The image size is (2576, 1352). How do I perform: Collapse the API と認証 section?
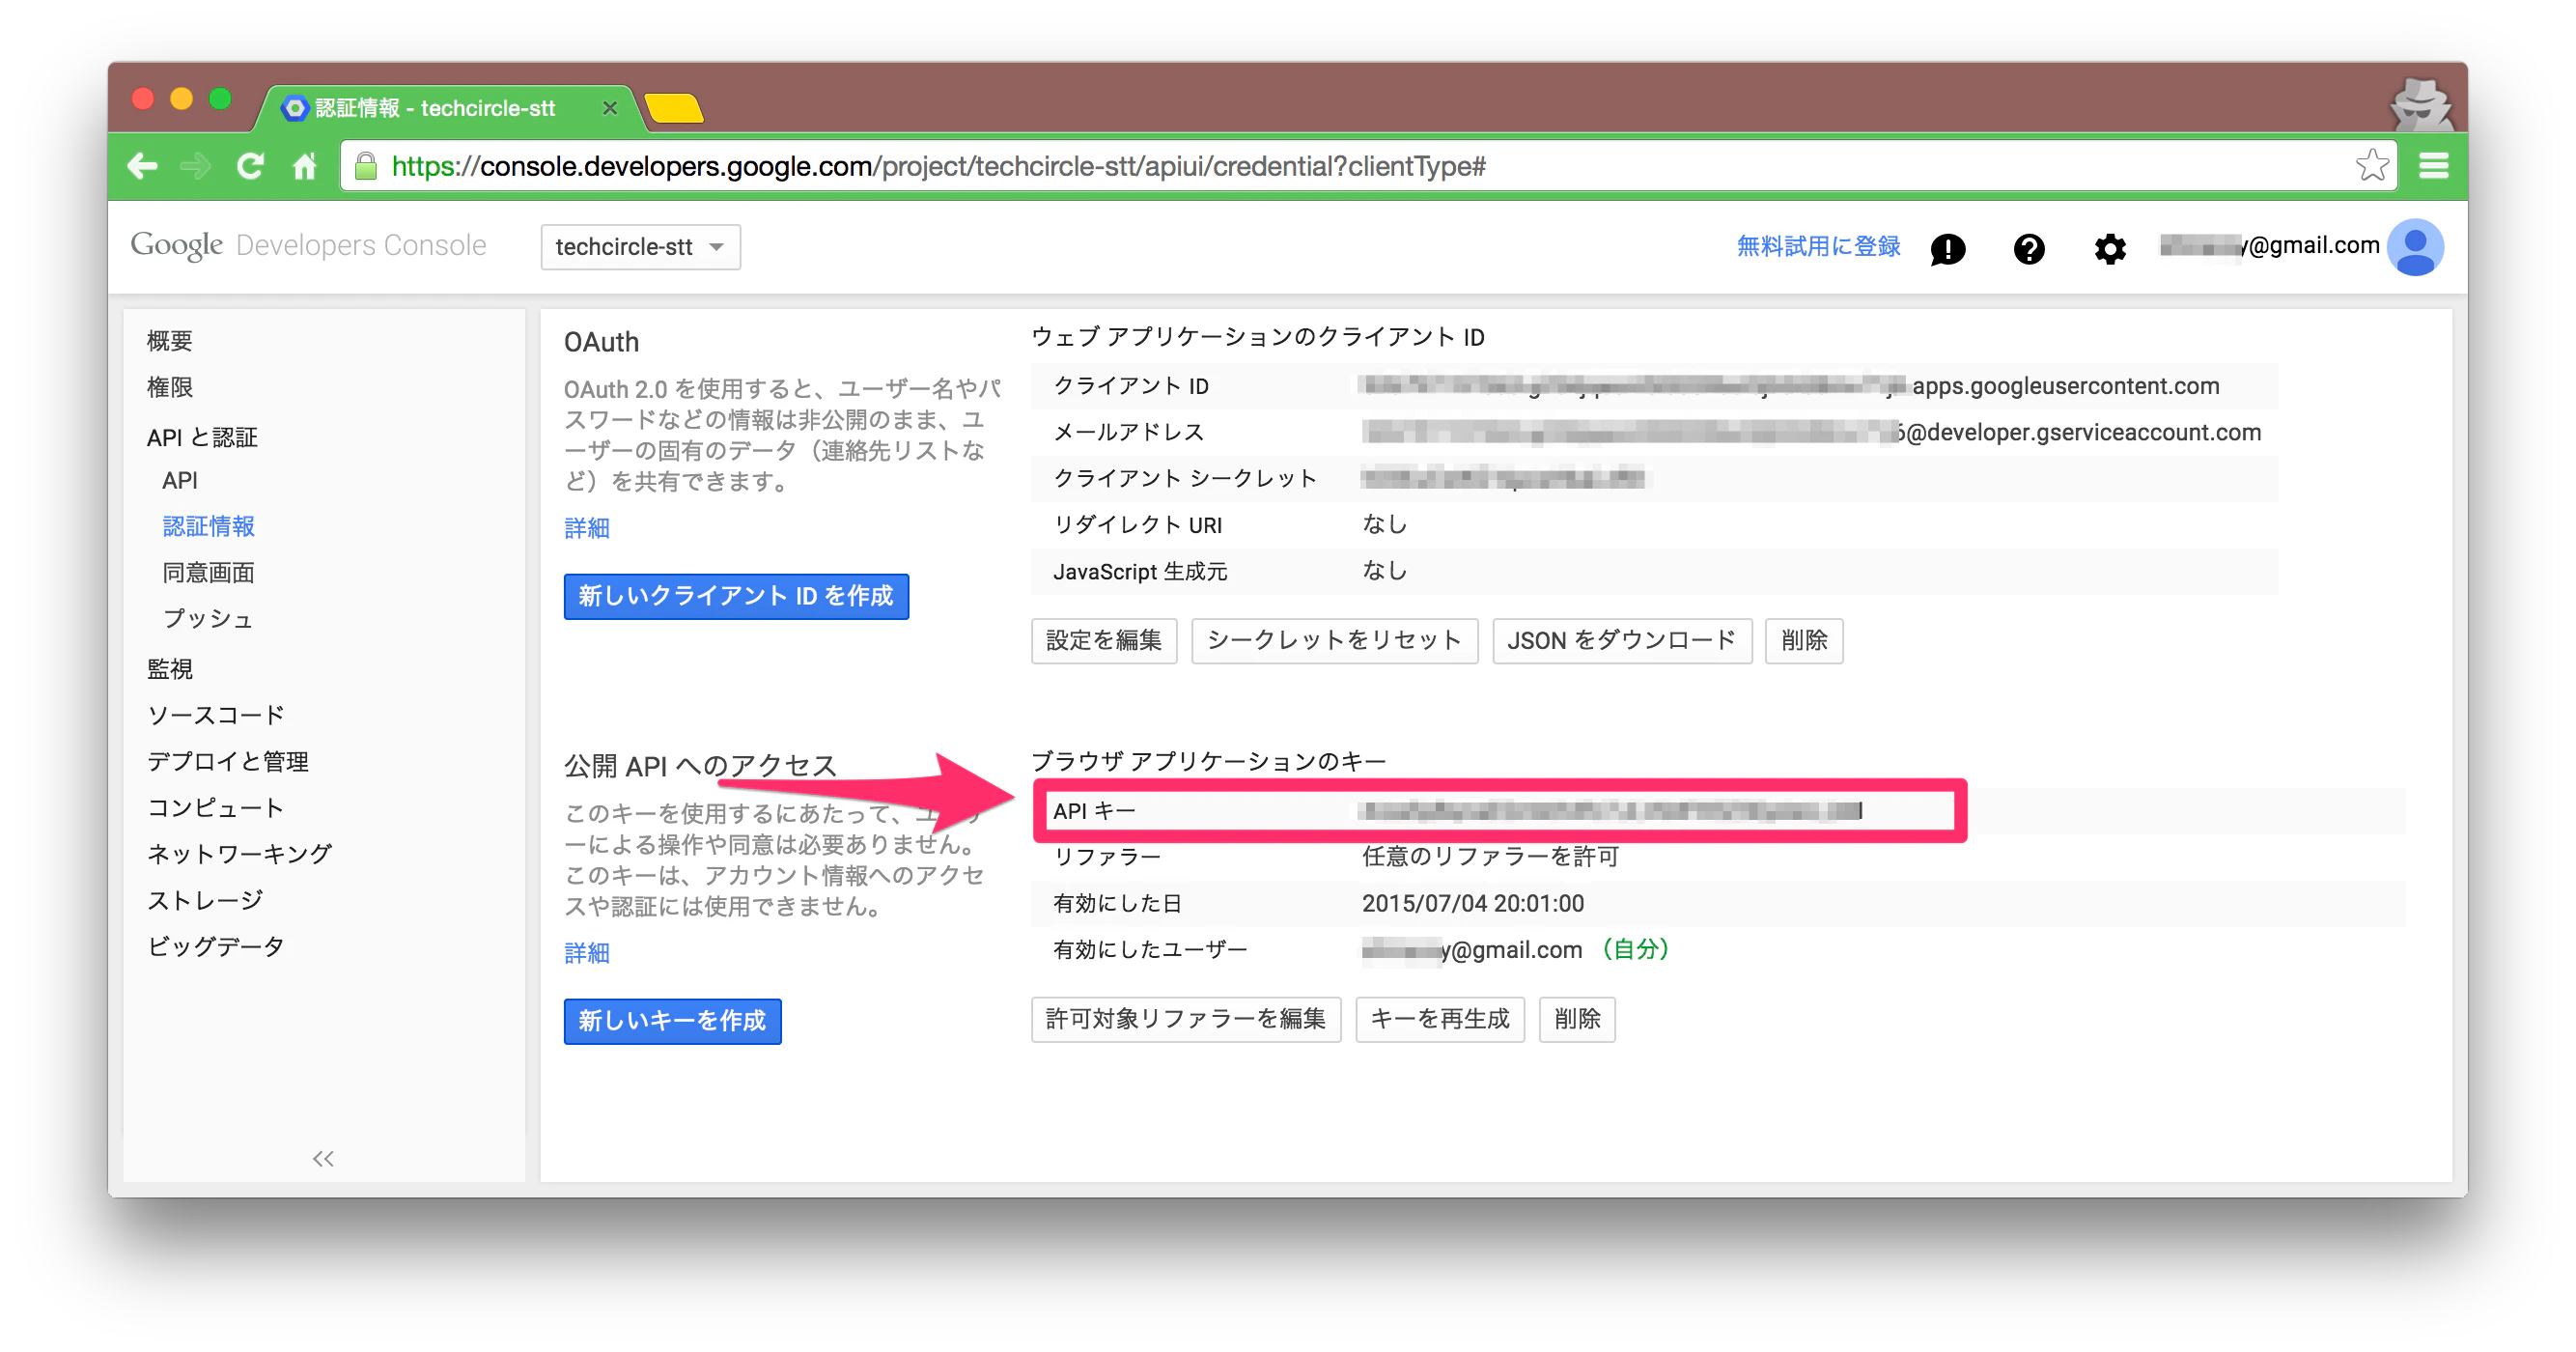point(202,437)
